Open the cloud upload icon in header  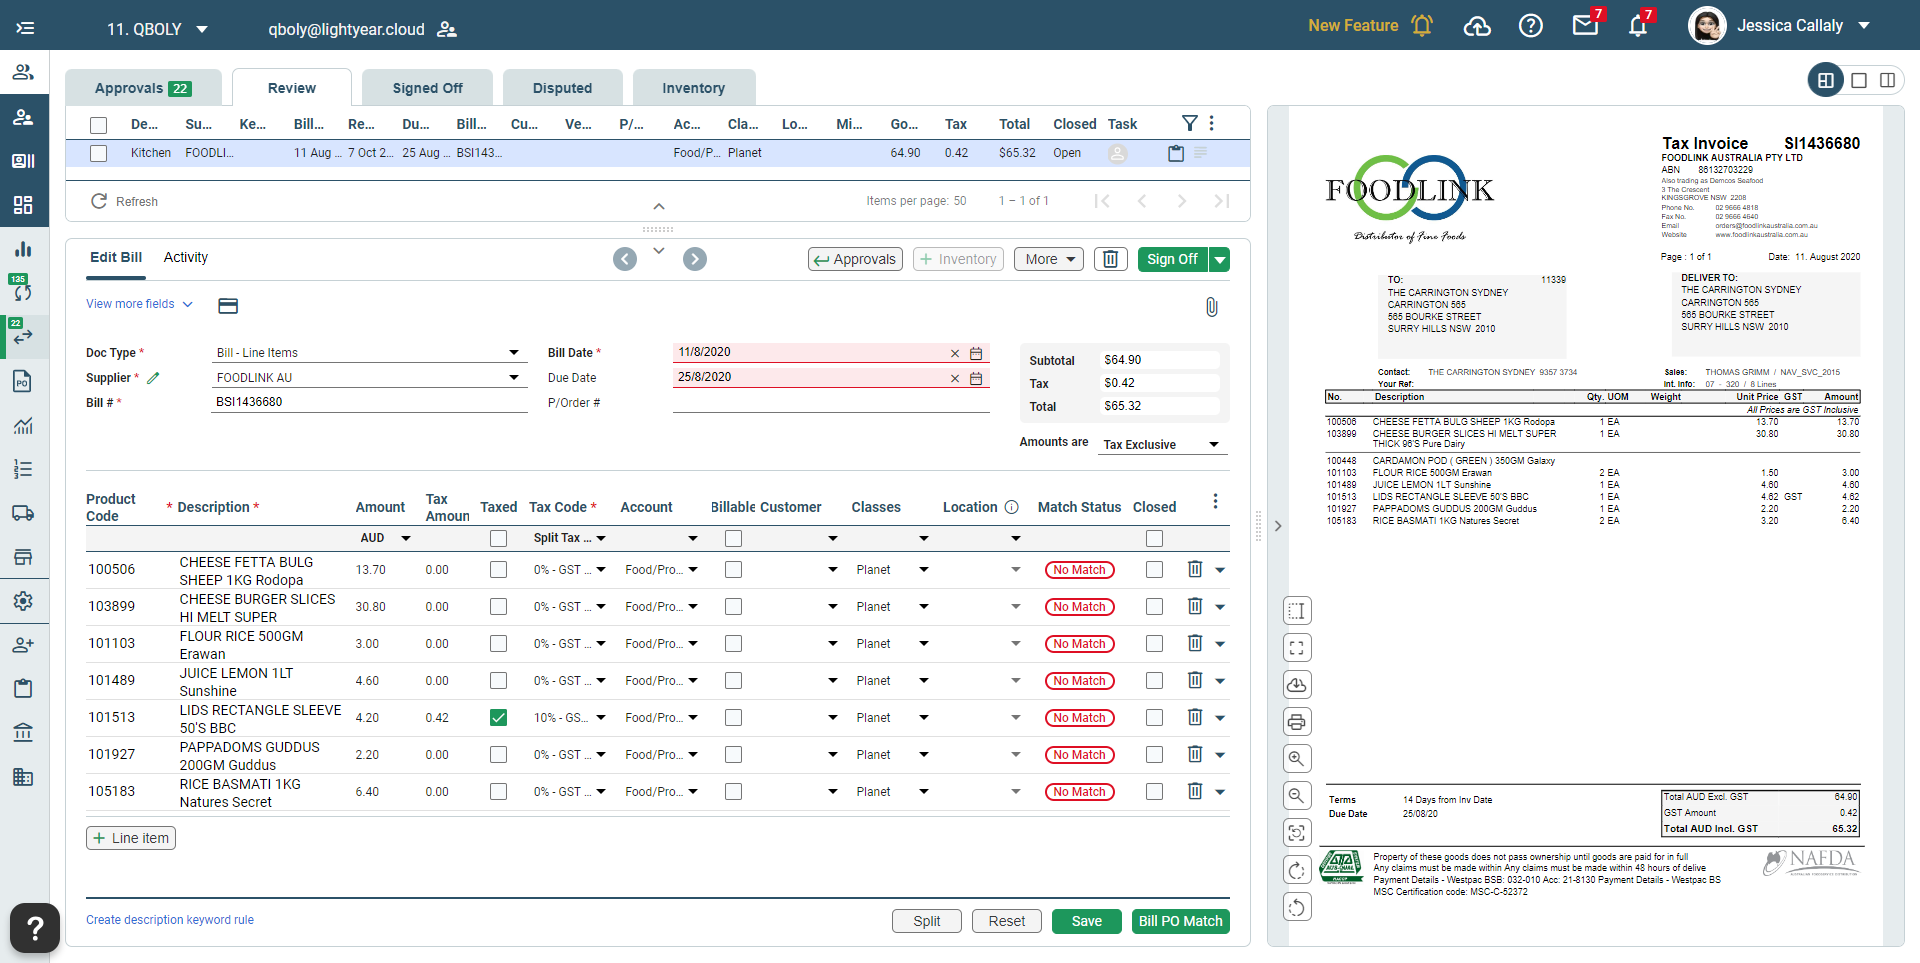(1477, 26)
